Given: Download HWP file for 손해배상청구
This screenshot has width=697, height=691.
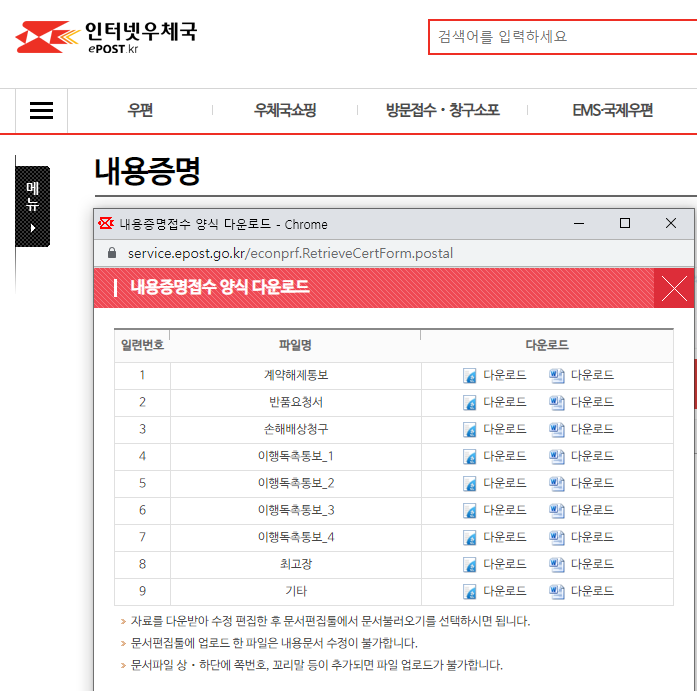Looking at the screenshot, I should 494,430.
